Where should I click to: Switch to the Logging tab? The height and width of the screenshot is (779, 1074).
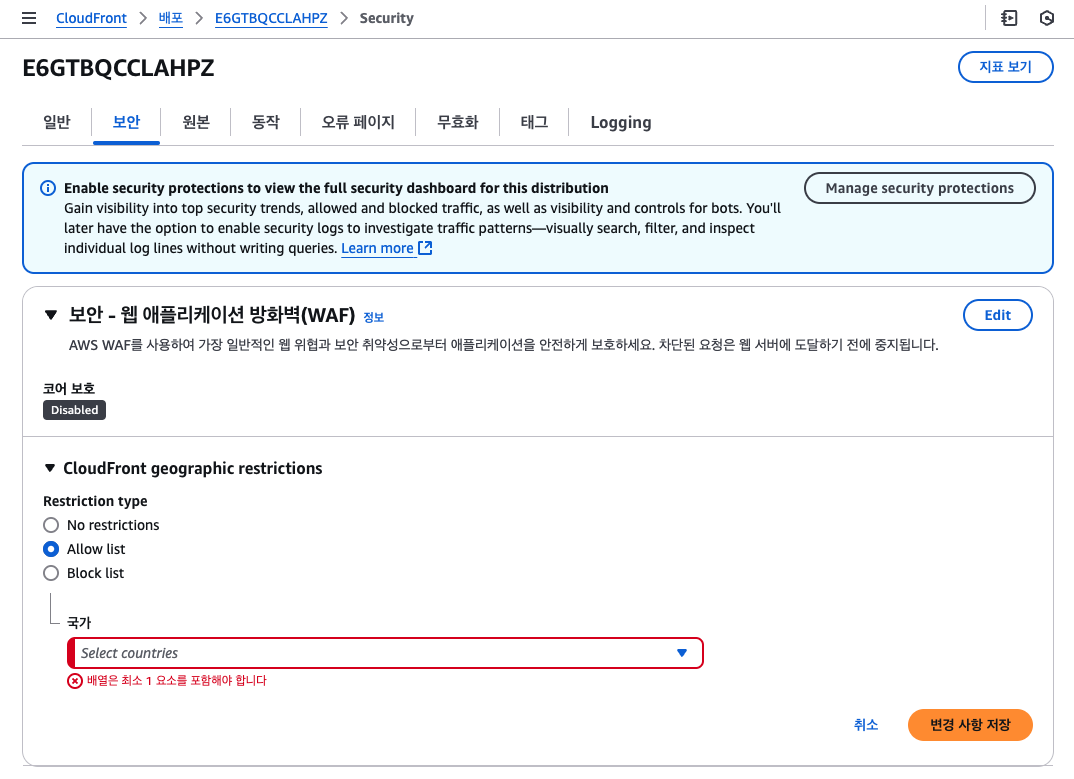pyautogui.click(x=621, y=123)
